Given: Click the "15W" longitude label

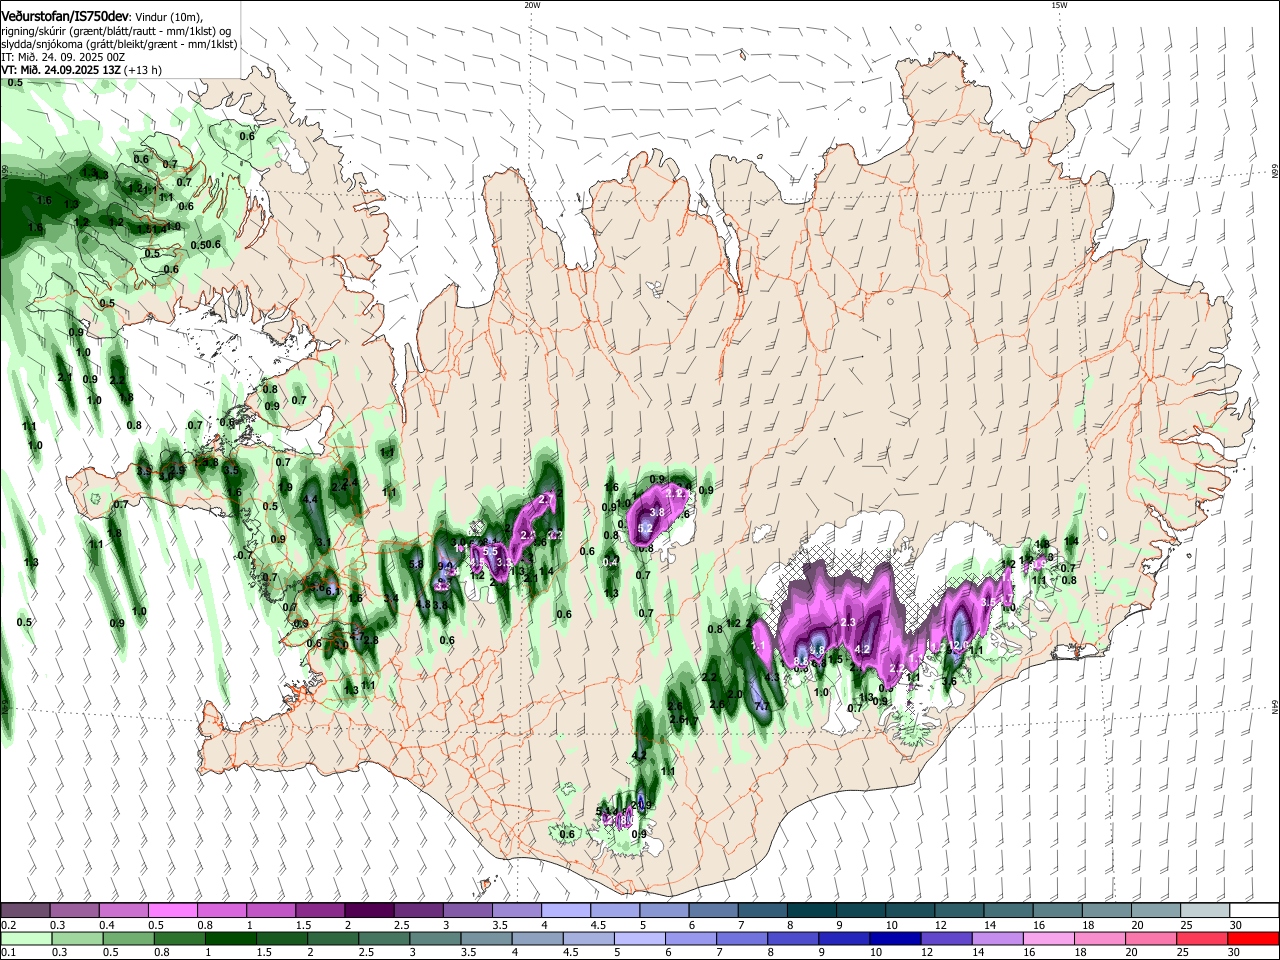Looking at the screenshot, I should 1059,5.
